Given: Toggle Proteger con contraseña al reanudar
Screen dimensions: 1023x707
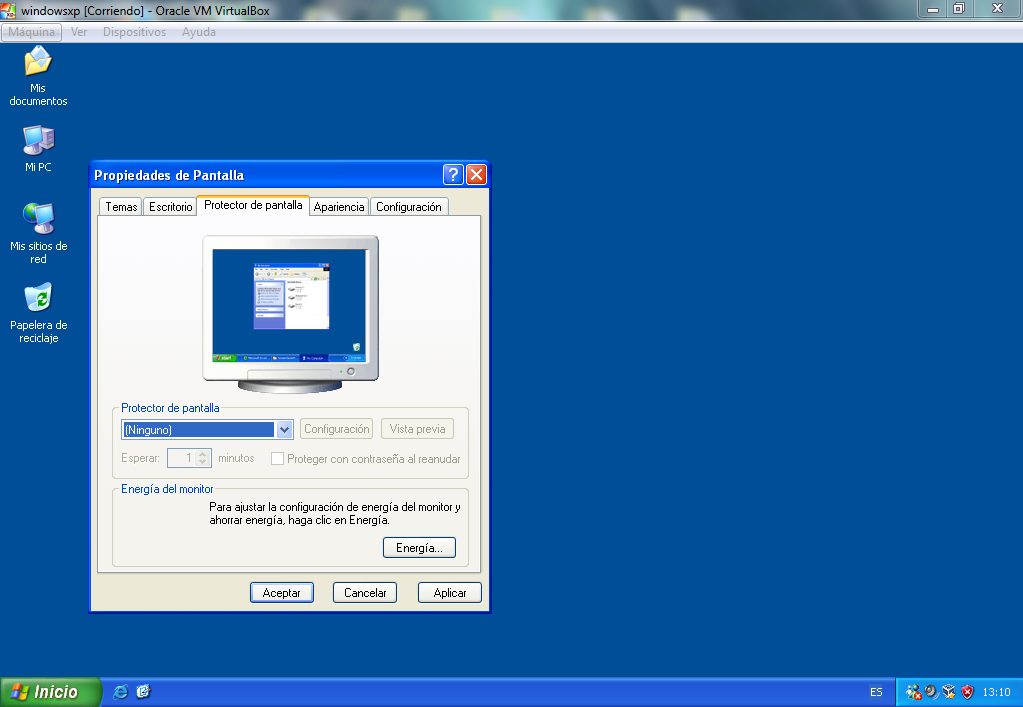Looking at the screenshot, I should 277,459.
